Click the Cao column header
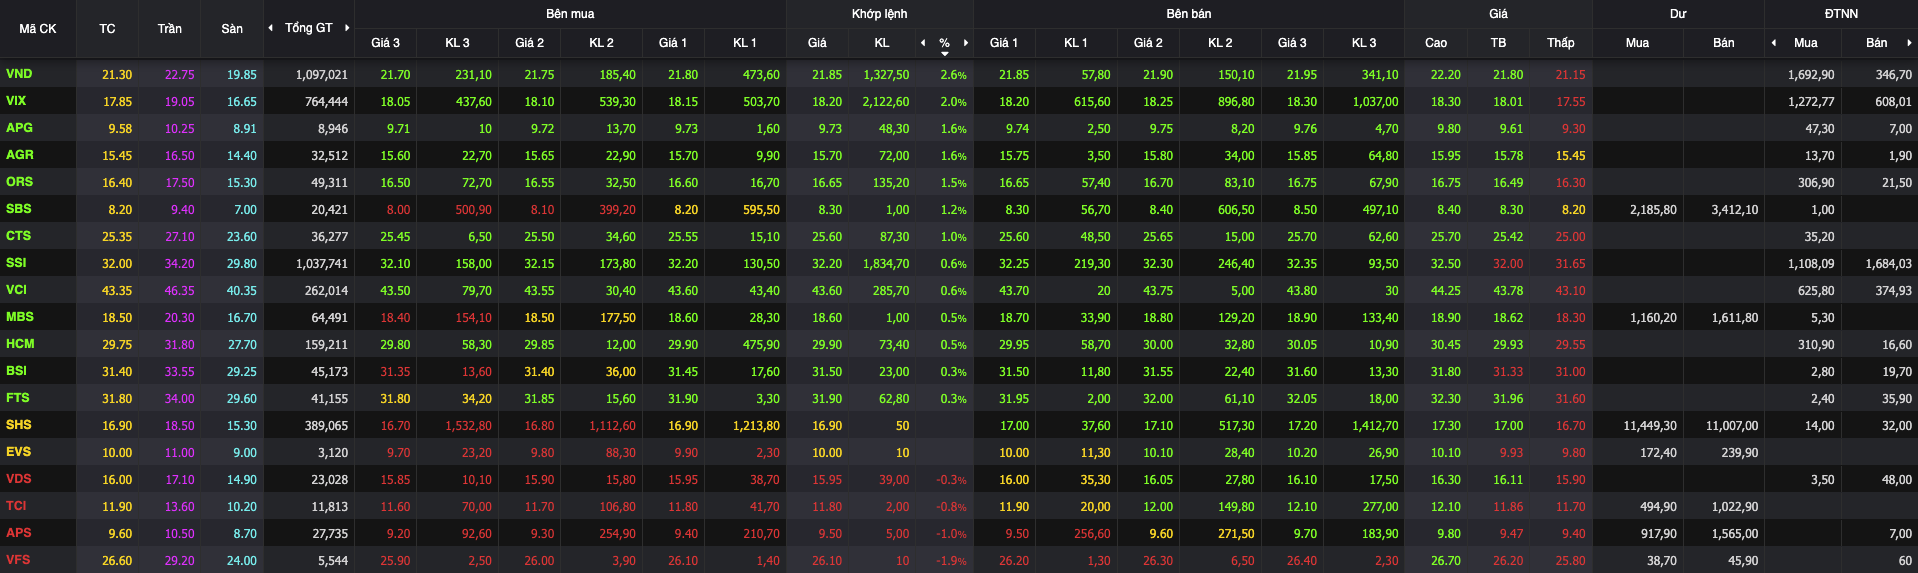The width and height of the screenshot is (1918, 573). (x=1436, y=43)
